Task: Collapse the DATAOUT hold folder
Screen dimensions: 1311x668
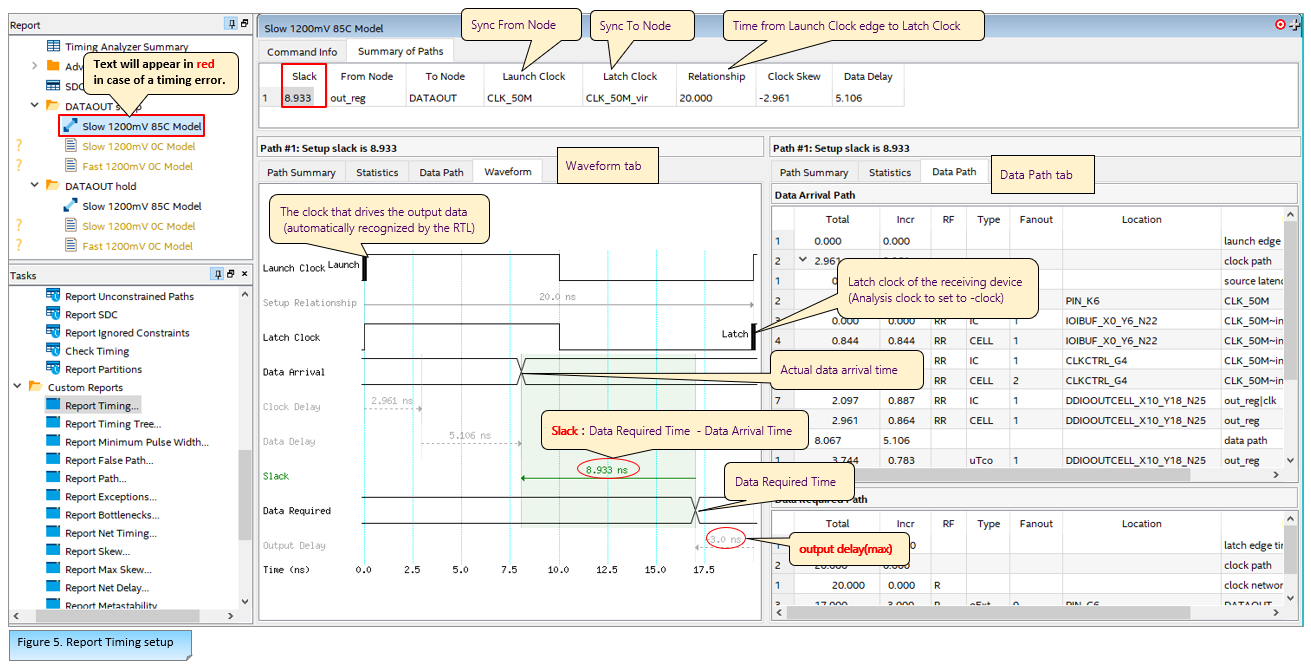Action: (35, 186)
